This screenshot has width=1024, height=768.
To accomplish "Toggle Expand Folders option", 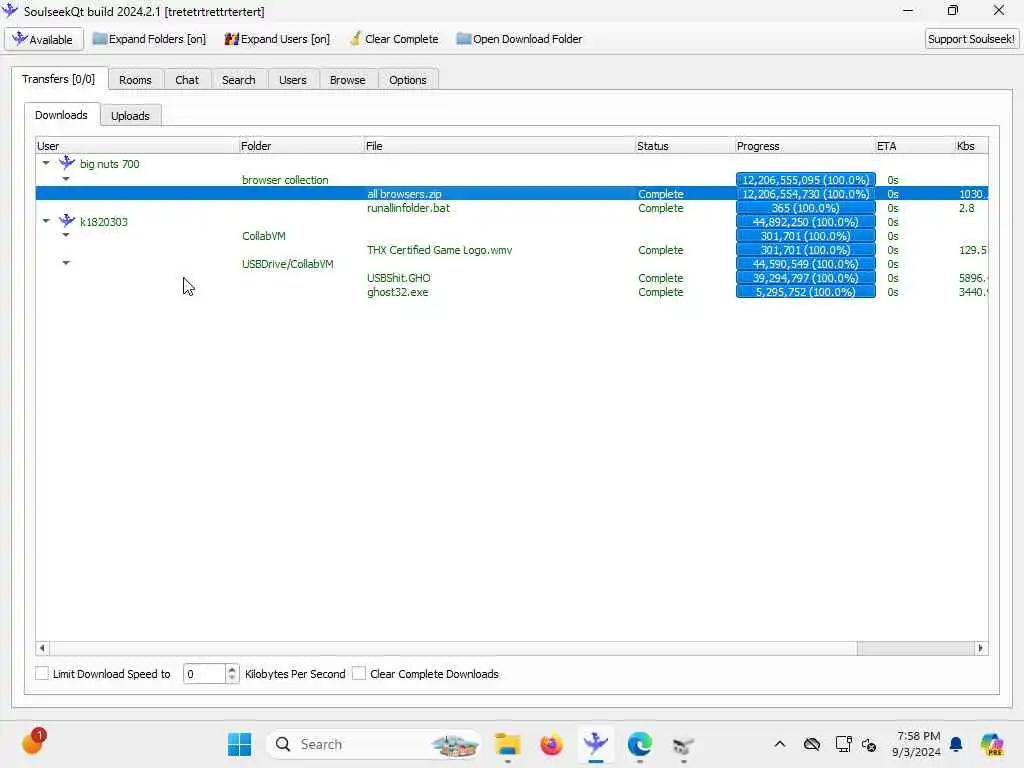I will (150, 39).
